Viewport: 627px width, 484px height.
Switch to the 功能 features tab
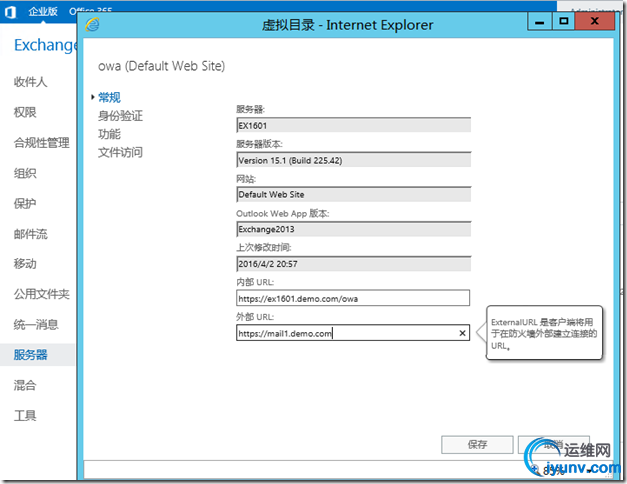109,134
